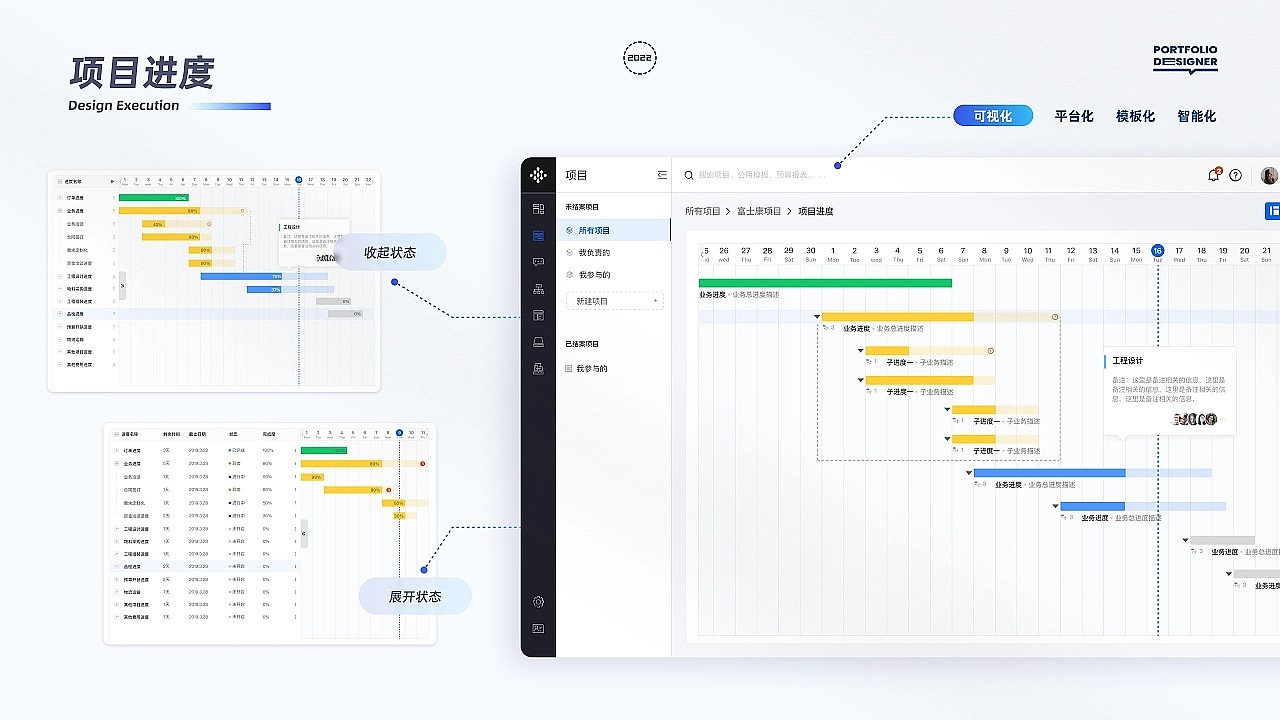Viewport: 1280px width, 720px height.
Task: Click the left arrow of the Gantt date header
Action: pos(702,256)
